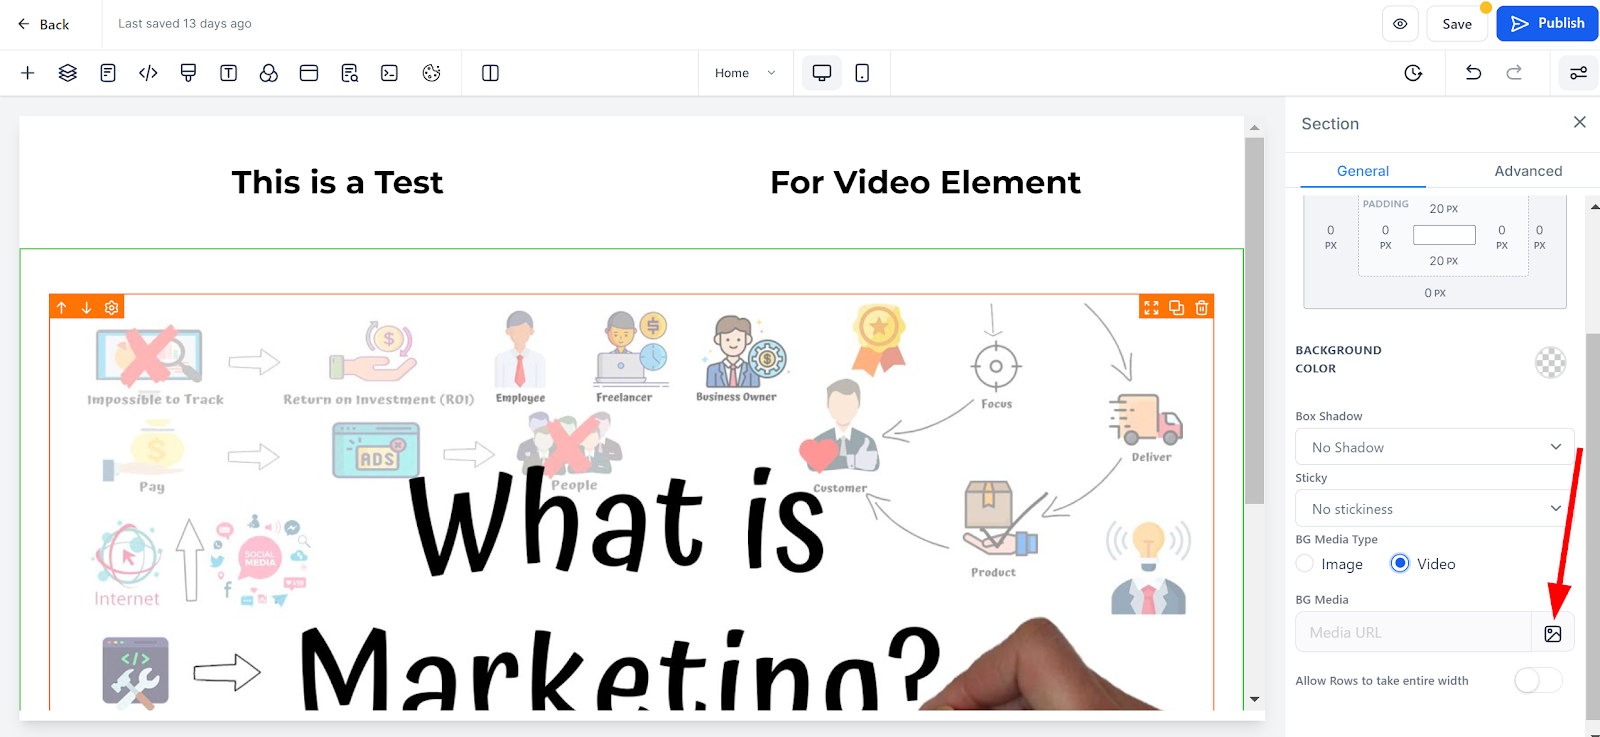1600x737 pixels.
Task: Click the marketing video background
Action: (631, 502)
